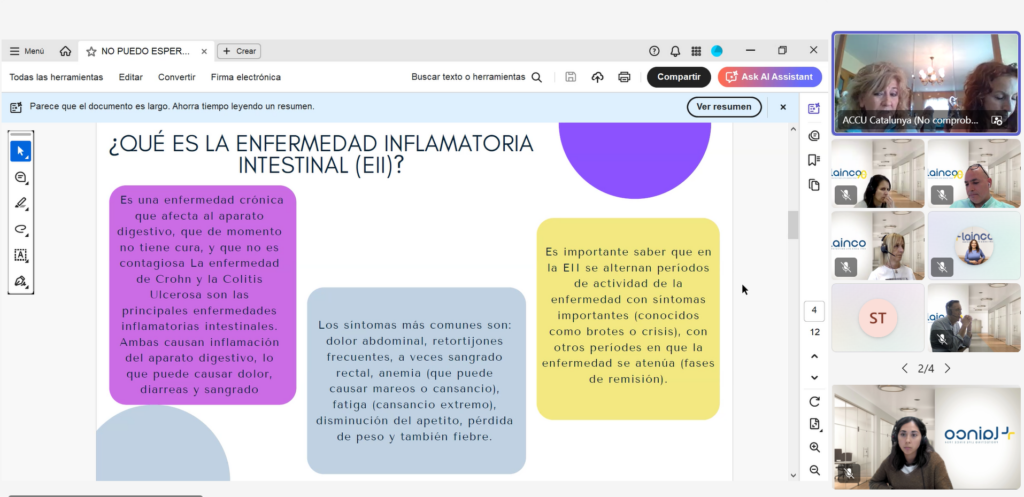
Task: Click the Ask AI Assistant button
Action: click(769, 77)
